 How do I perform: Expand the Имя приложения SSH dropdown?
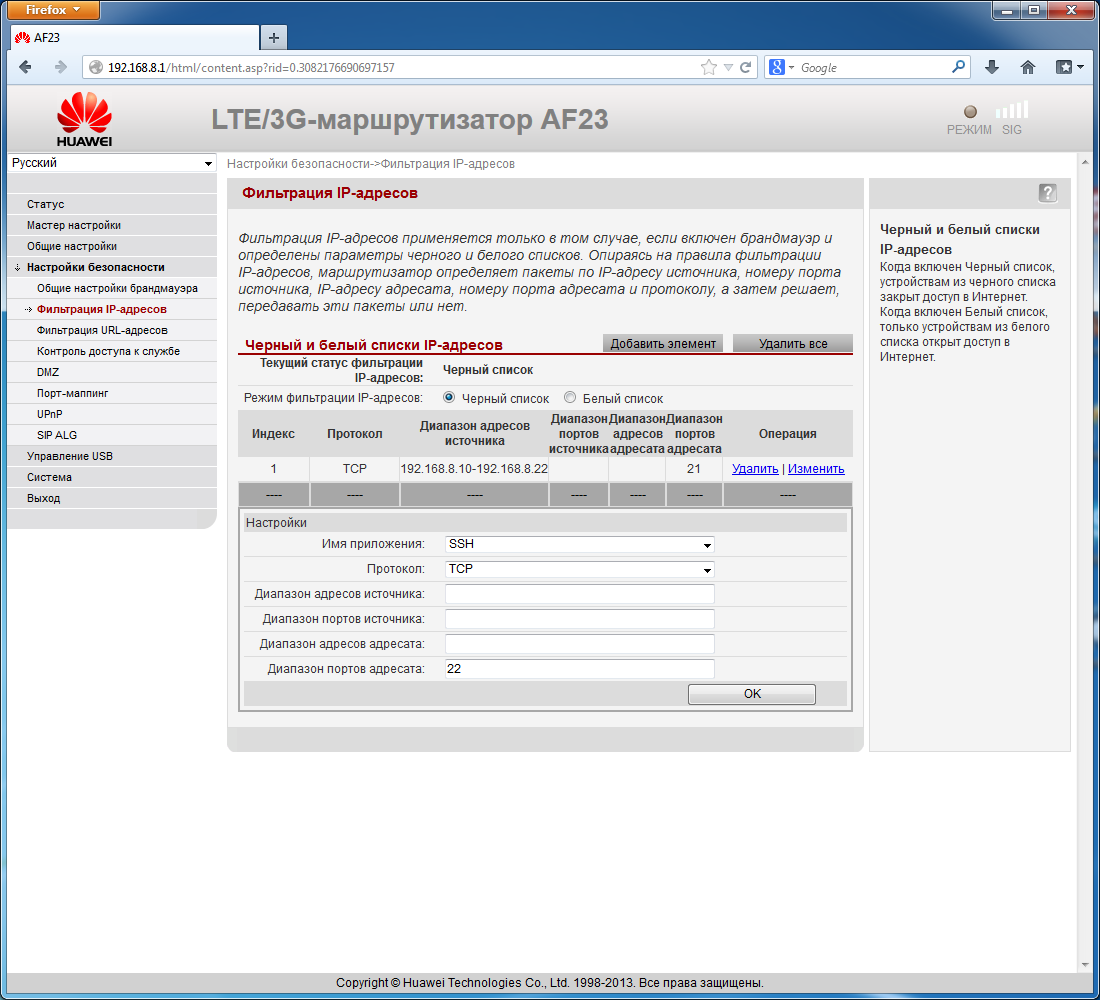coord(579,544)
